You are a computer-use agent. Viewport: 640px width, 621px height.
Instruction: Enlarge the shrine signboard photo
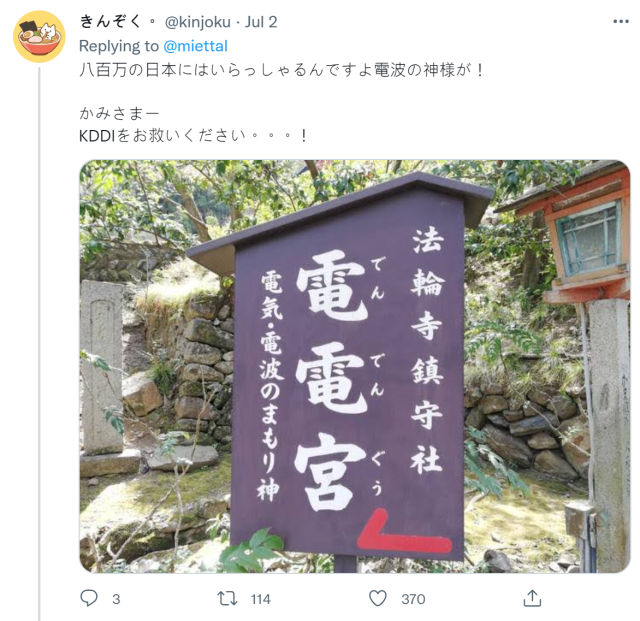[354, 366]
